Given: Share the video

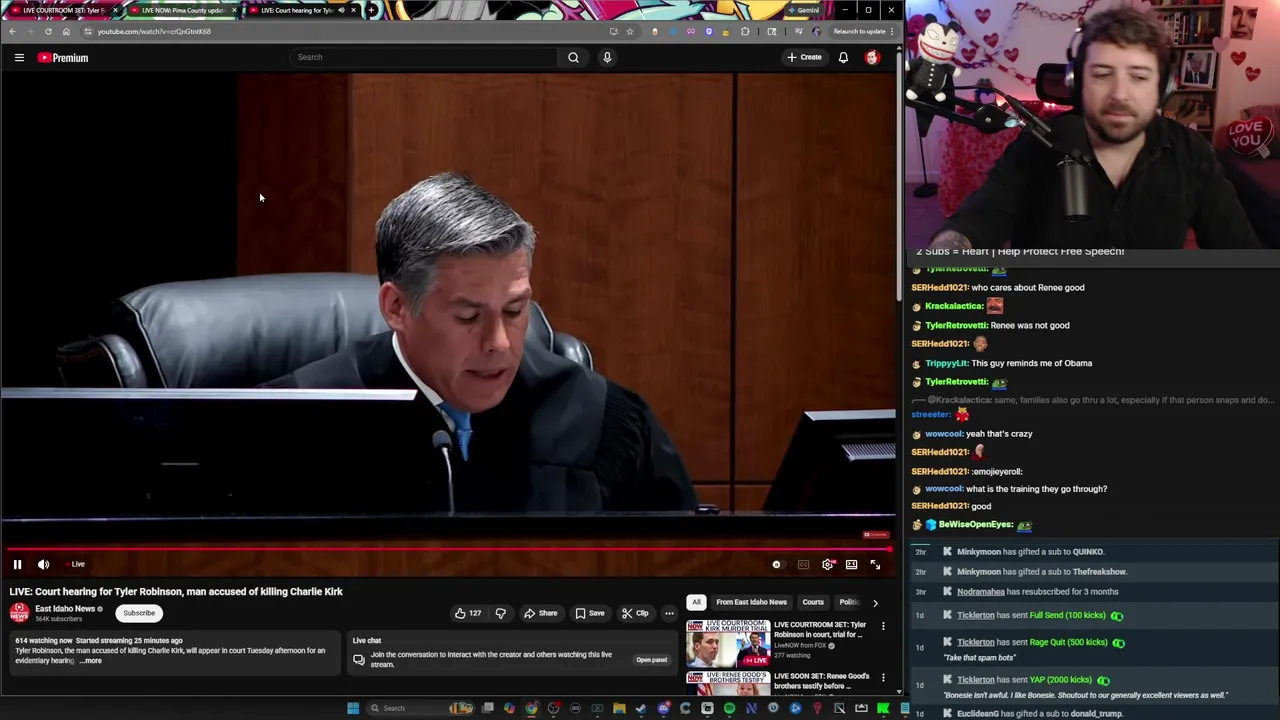Looking at the screenshot, I should click(x=541, y=613).
